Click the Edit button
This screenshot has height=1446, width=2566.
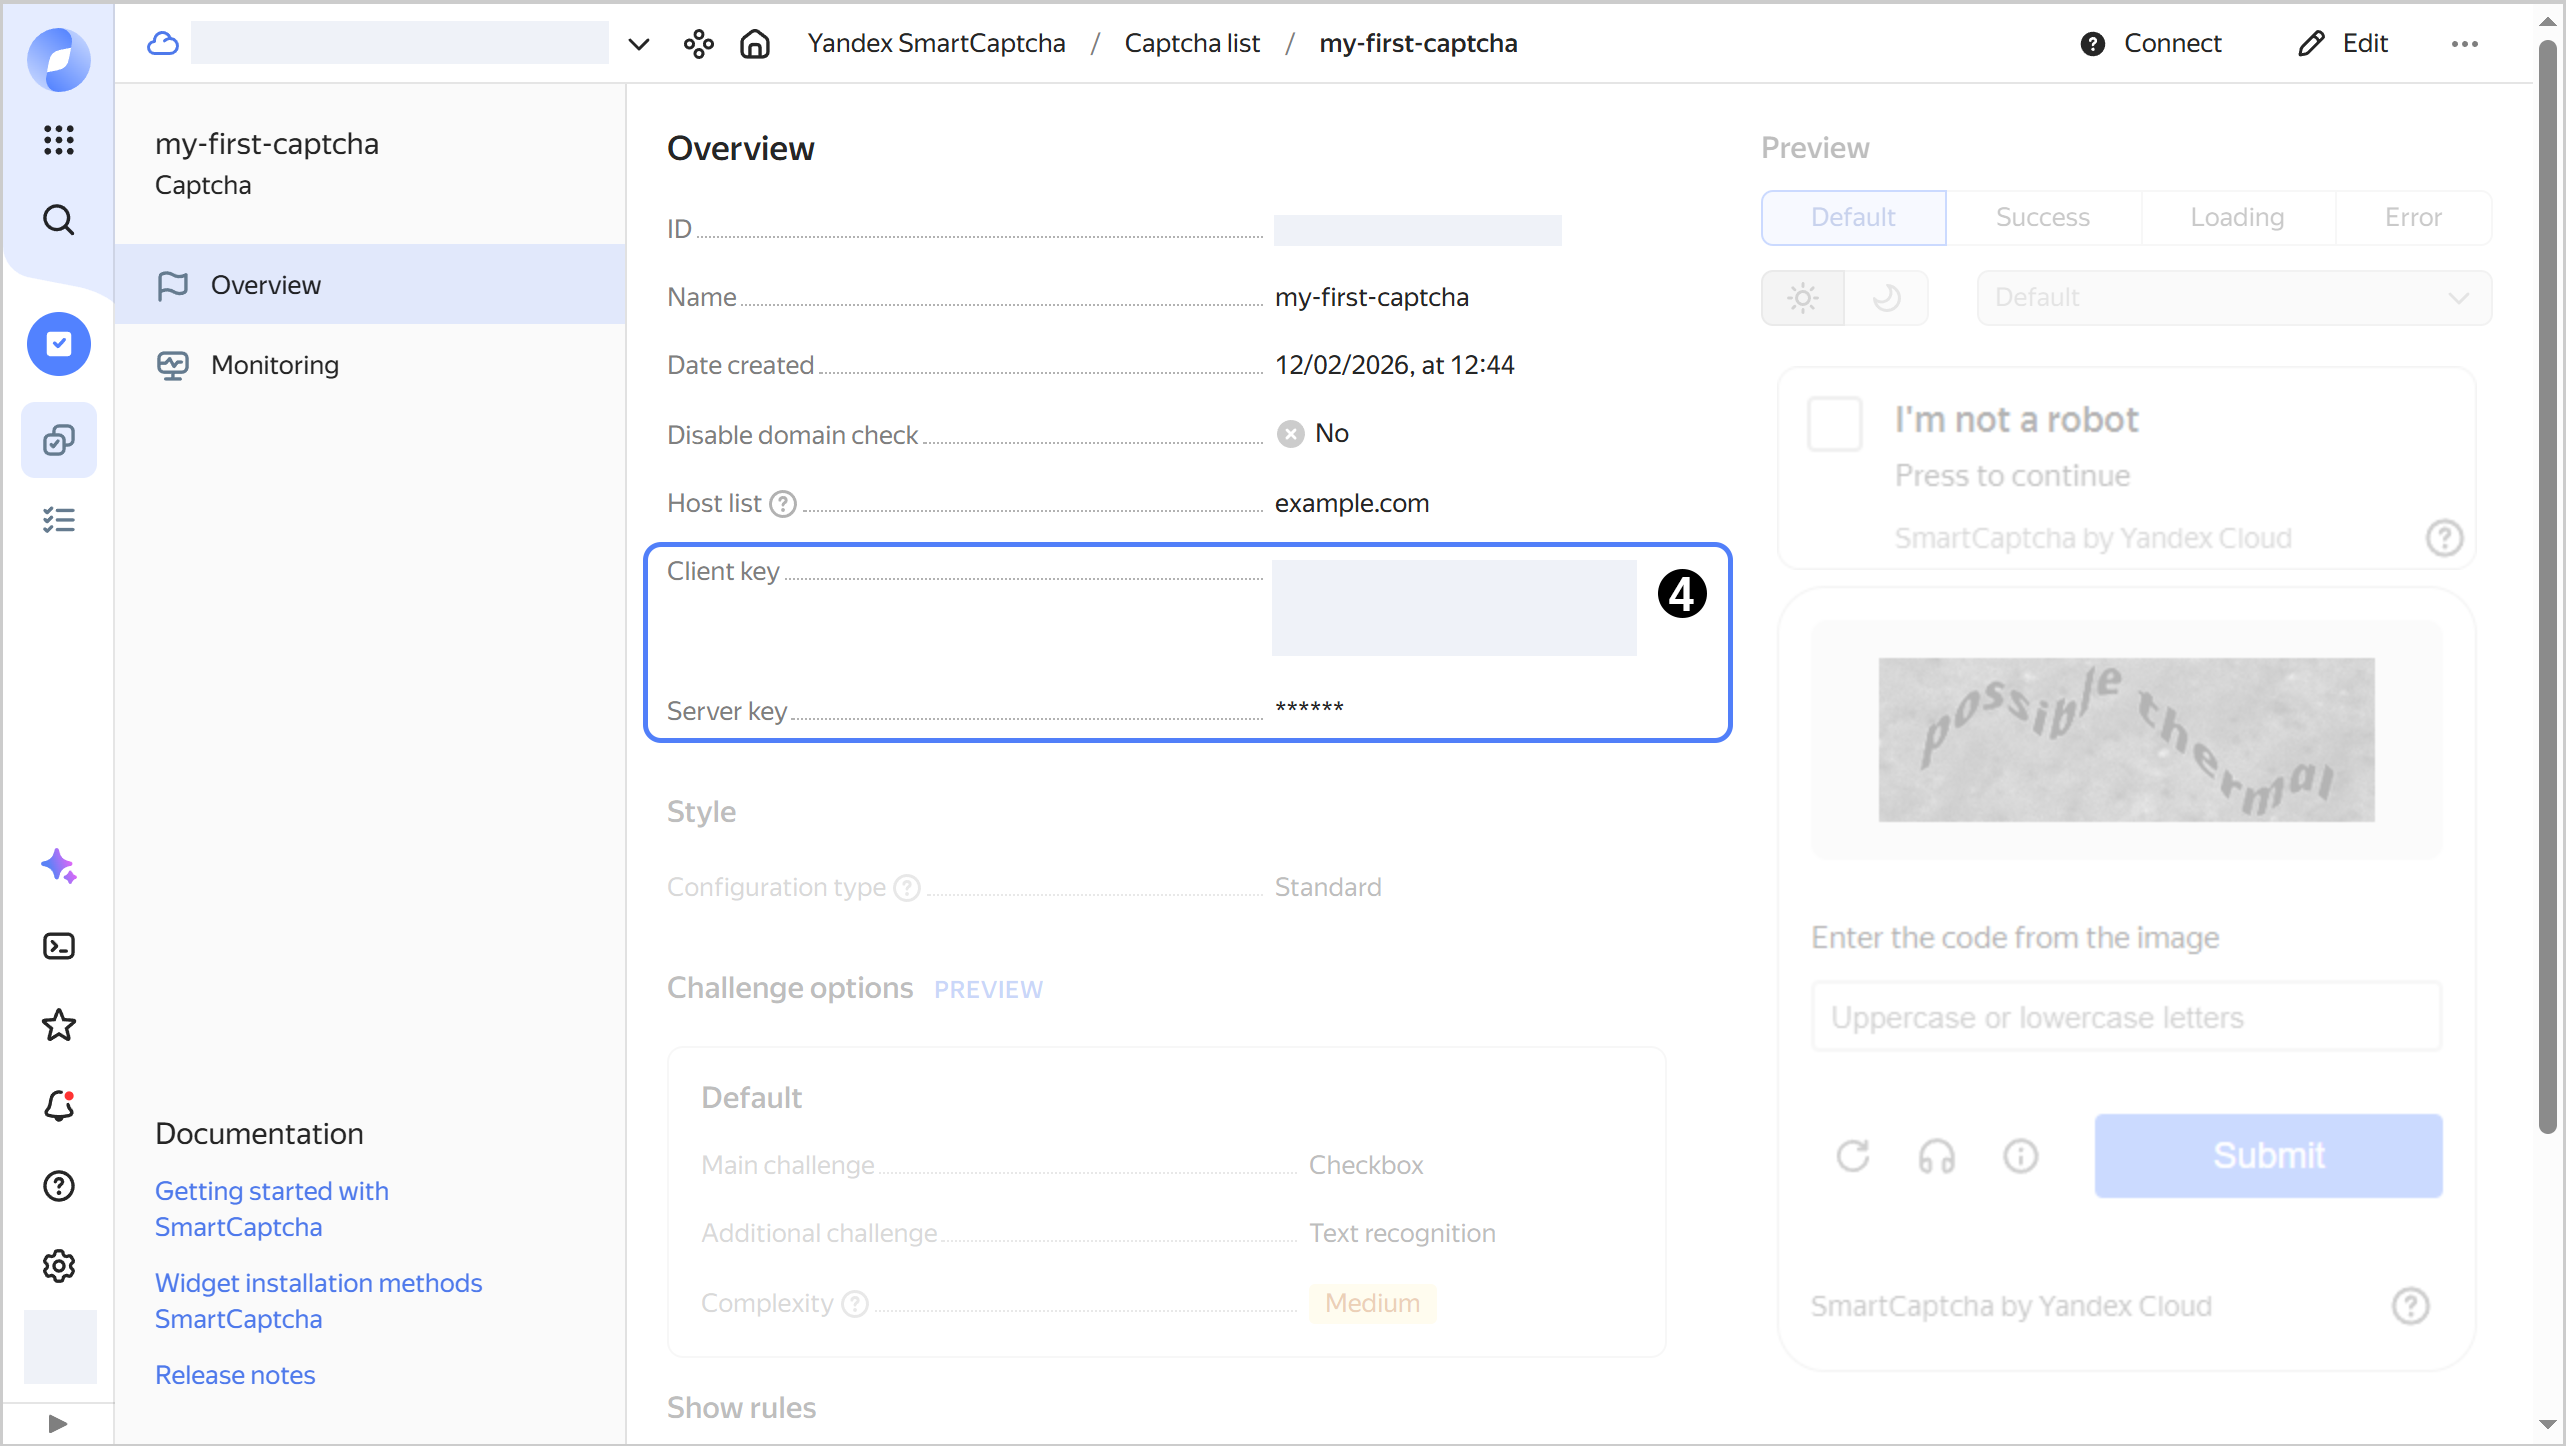click(2343, 44)
